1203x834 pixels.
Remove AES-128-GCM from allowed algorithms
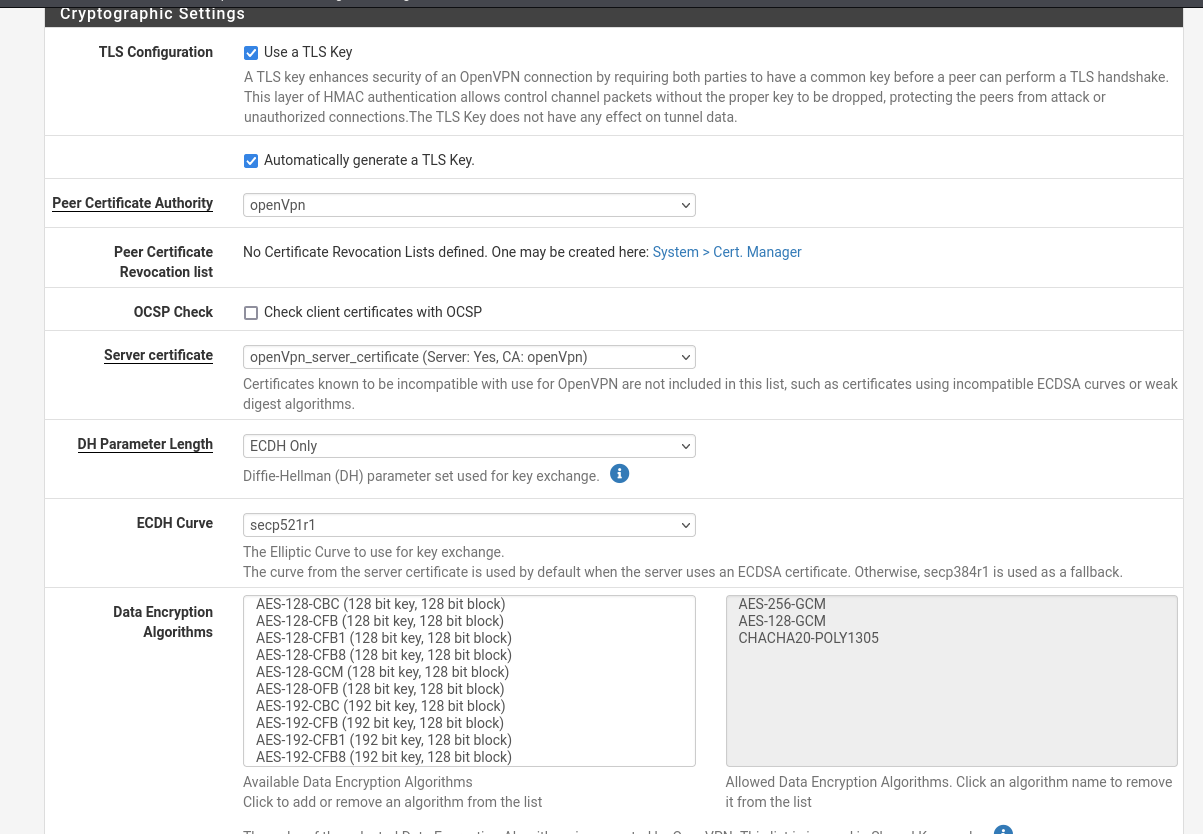(x=782, y=621)
